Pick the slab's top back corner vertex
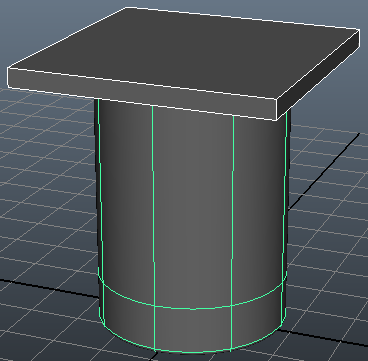368x361 pixels. click(126, 7)
